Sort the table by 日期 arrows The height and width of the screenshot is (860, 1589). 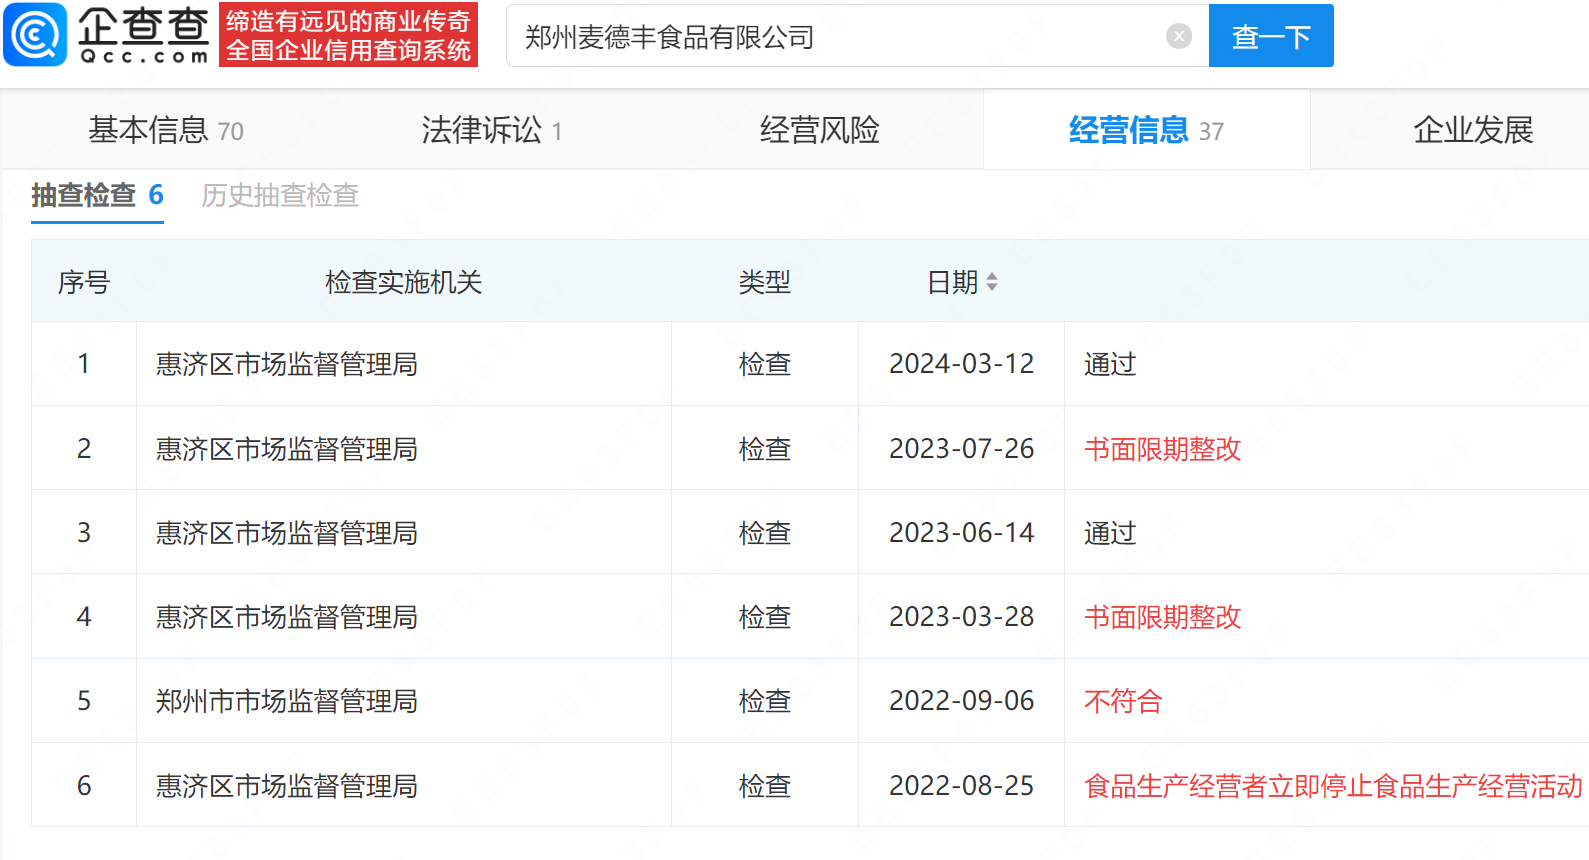point(991,282)
